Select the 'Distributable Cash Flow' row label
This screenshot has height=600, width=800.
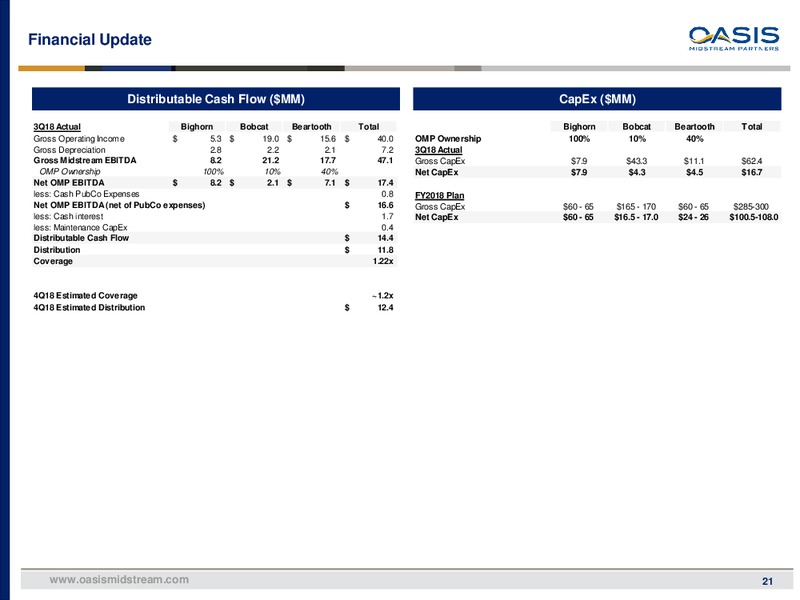[81, 238]
